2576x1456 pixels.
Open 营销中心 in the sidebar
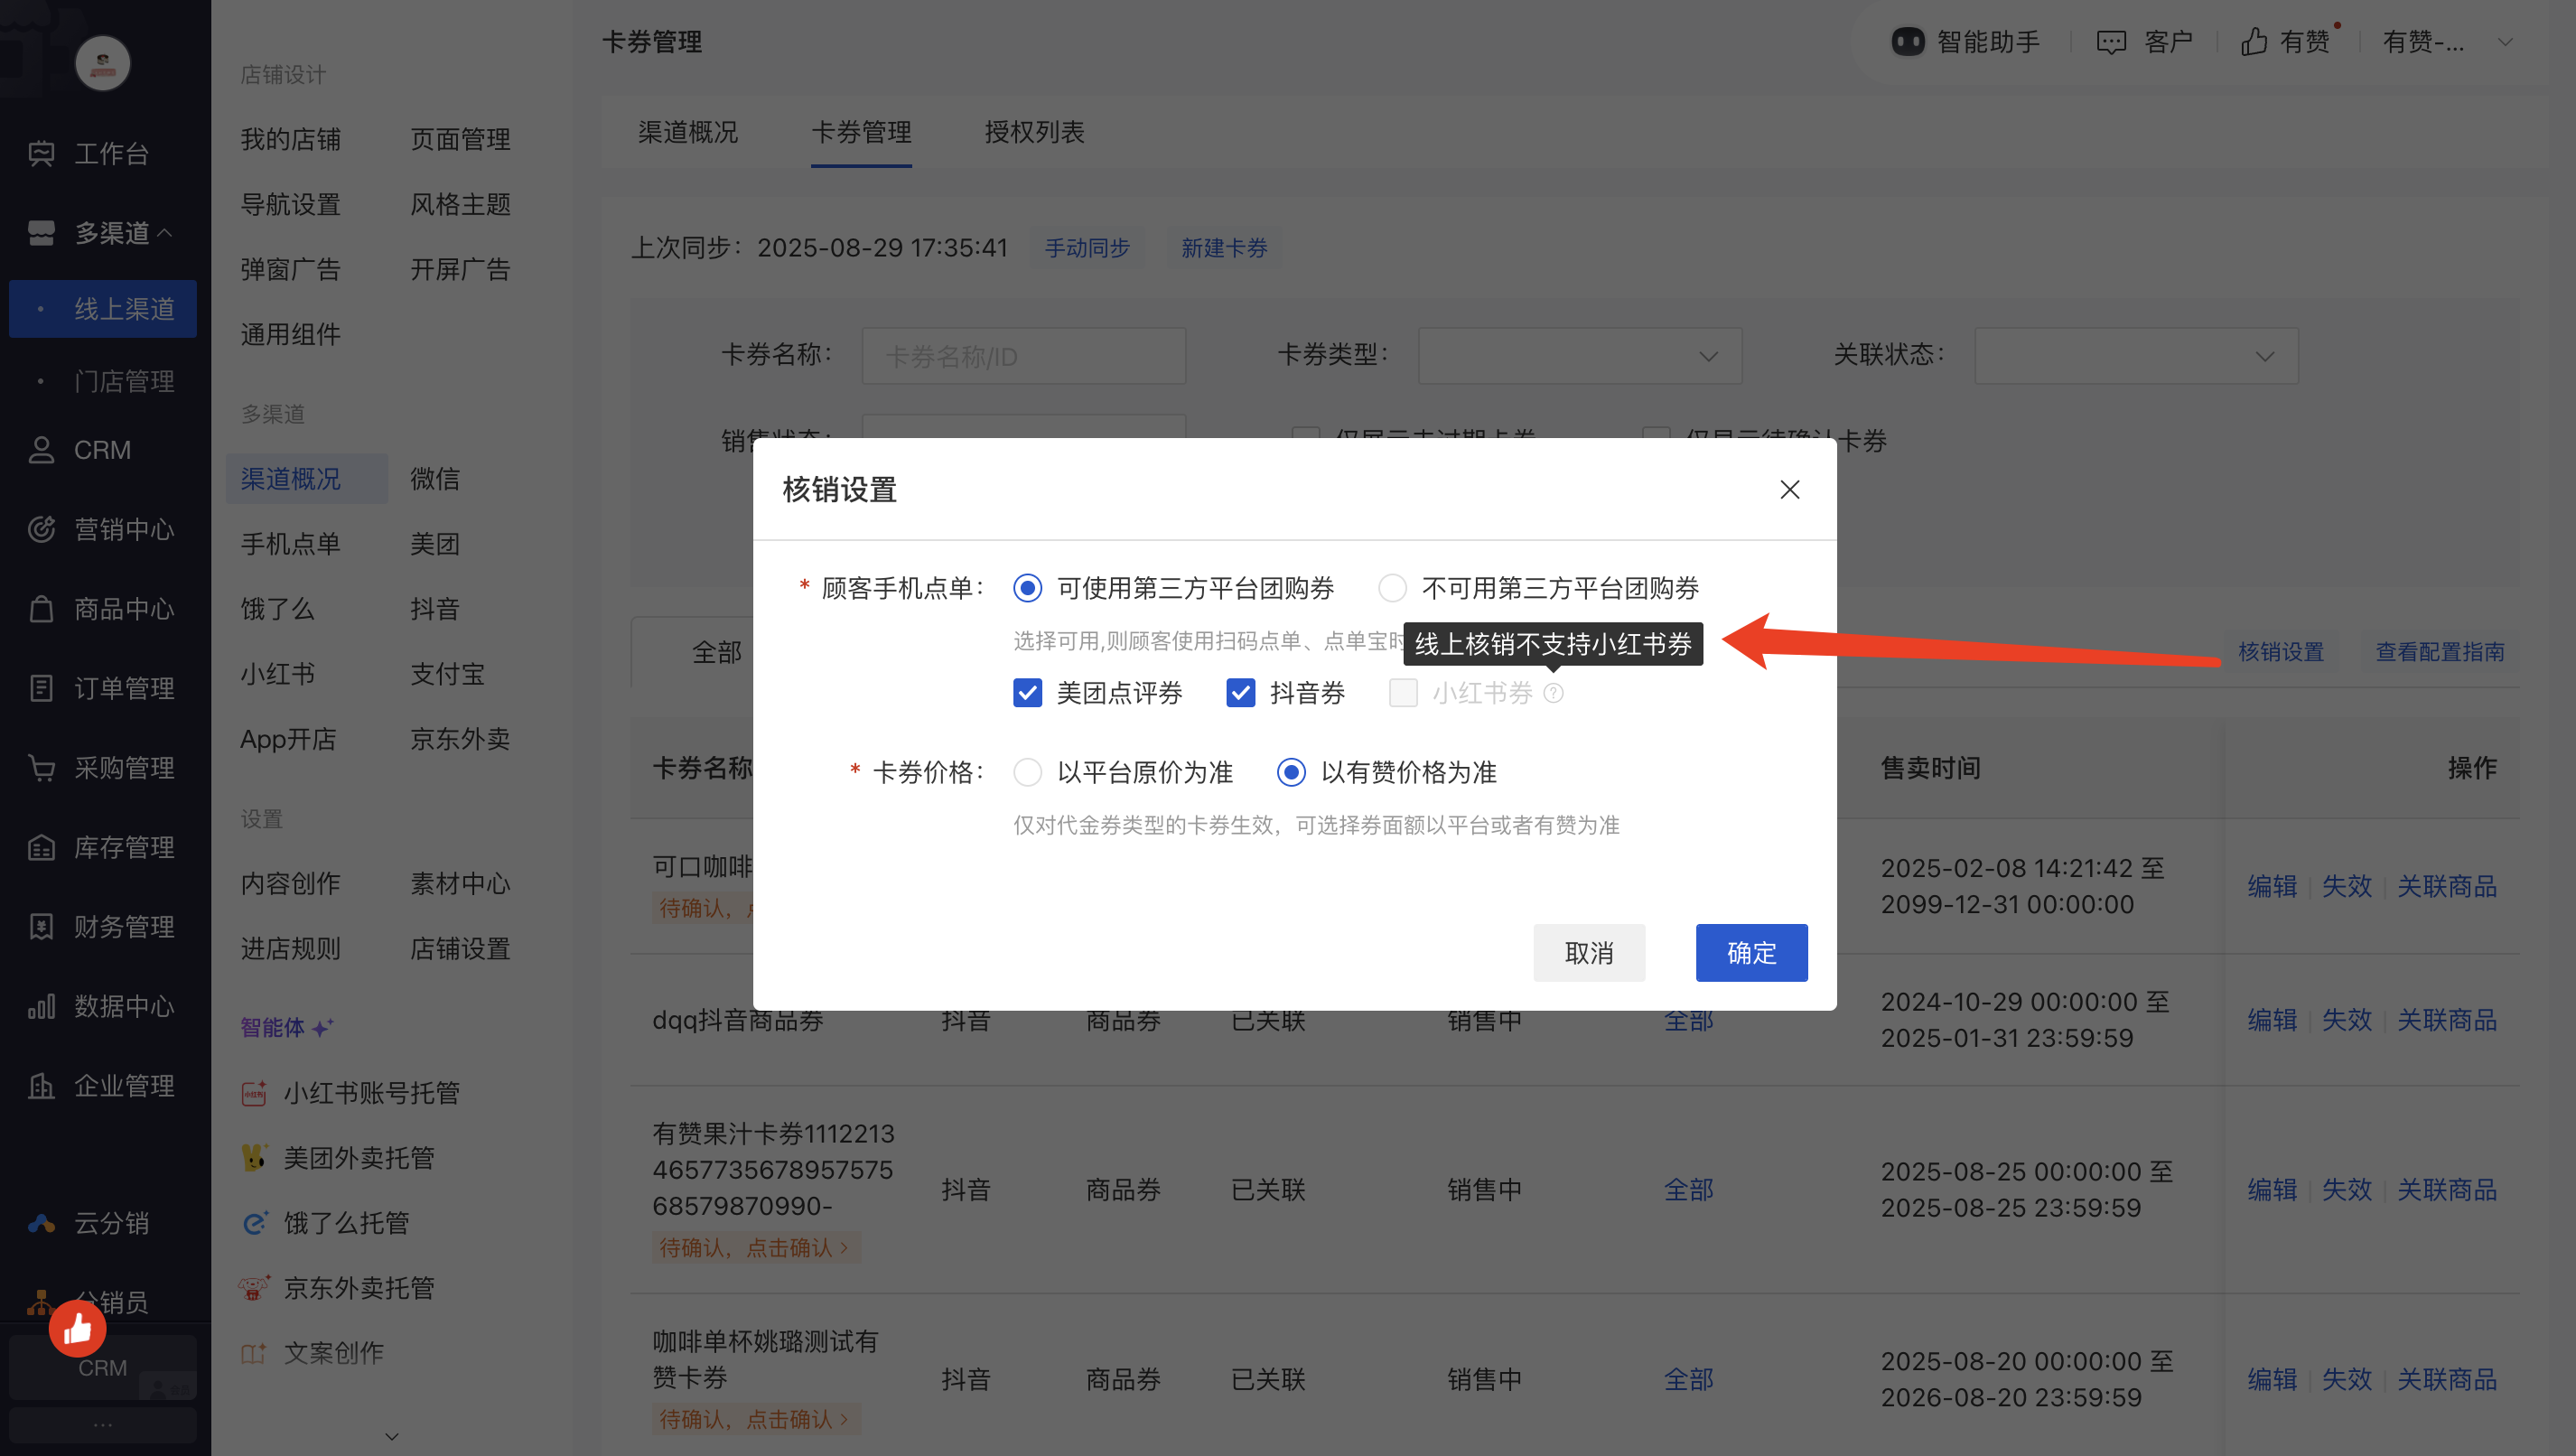coord(122,529)
